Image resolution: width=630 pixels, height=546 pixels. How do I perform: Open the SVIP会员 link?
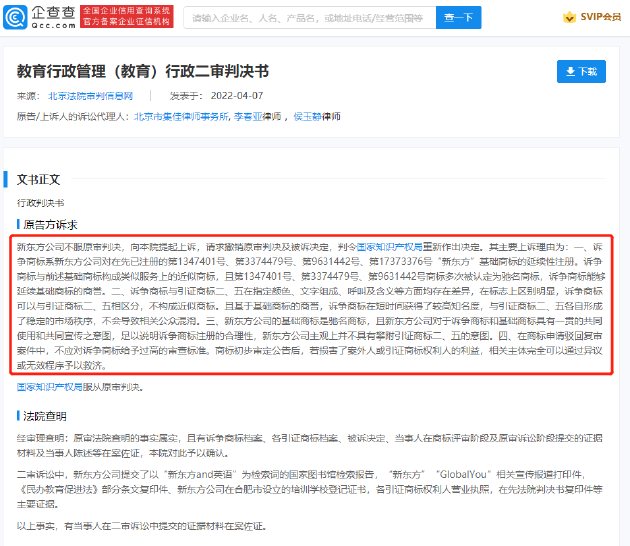pos(600,17)
